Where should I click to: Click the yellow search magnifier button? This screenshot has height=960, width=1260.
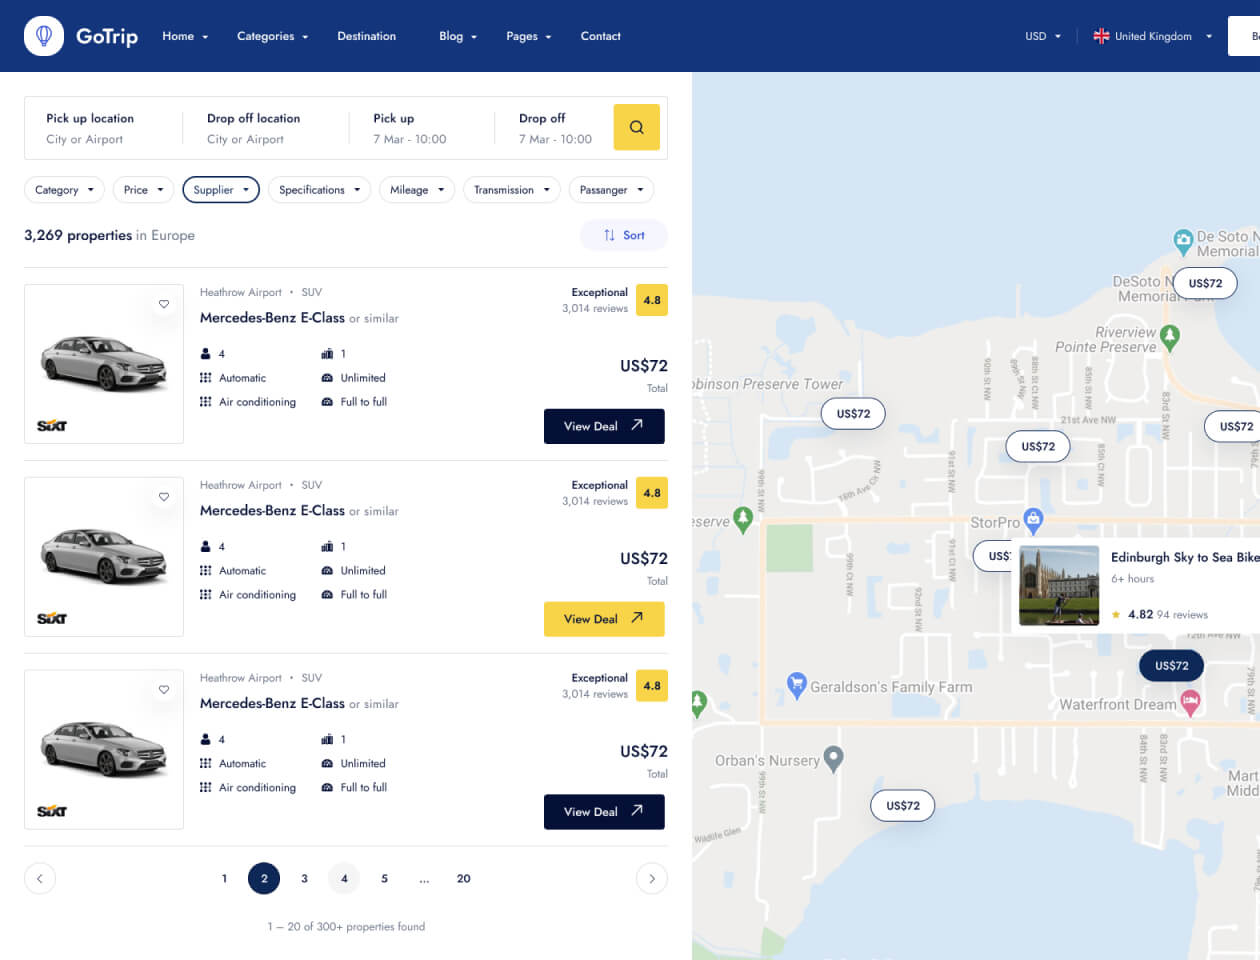(636, 127)
